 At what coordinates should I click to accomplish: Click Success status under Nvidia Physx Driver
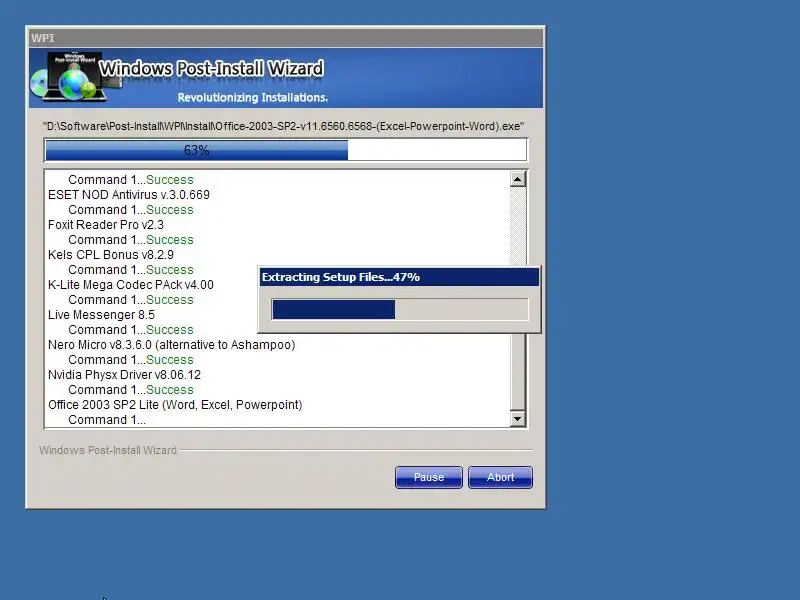[x=170, y=390]
